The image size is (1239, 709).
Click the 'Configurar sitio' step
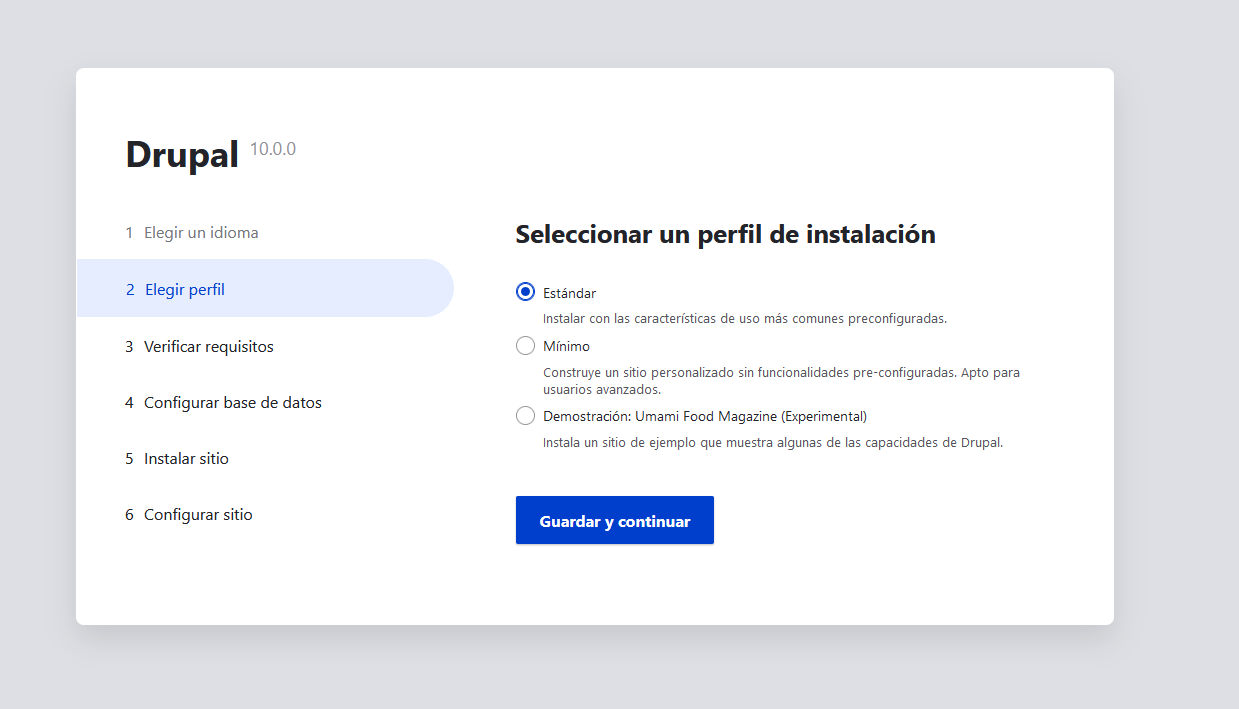pyautogui.click(x=189, y=514)
